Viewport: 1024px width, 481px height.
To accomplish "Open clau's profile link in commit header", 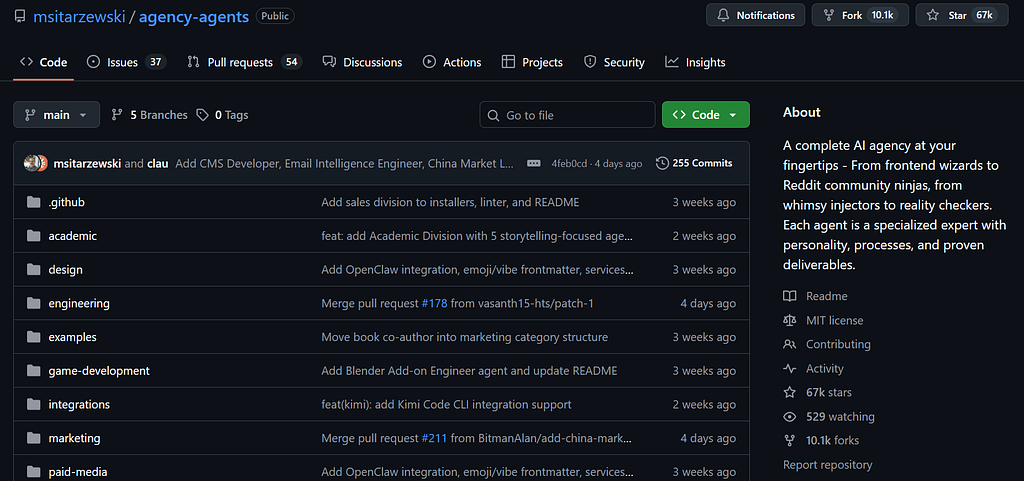I will pos(157,163).
